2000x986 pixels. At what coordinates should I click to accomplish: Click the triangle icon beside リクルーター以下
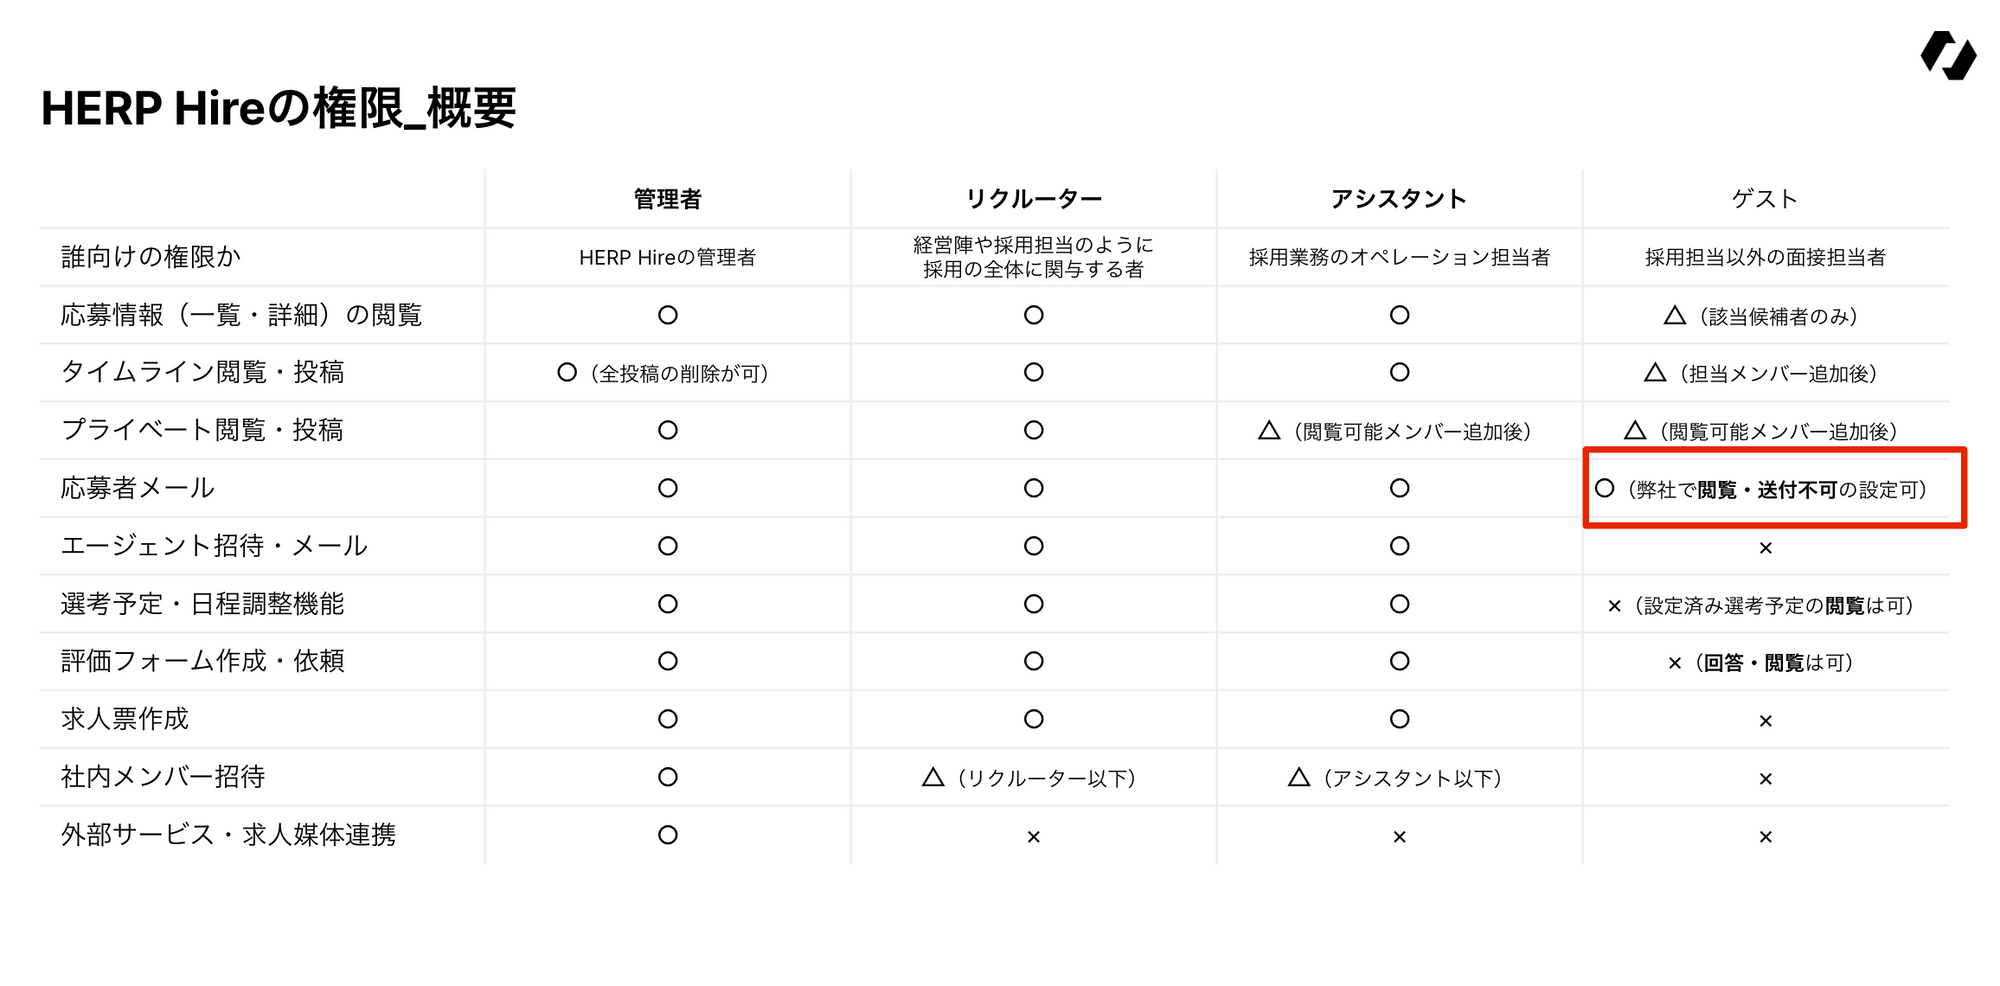[x=933, y=777]
